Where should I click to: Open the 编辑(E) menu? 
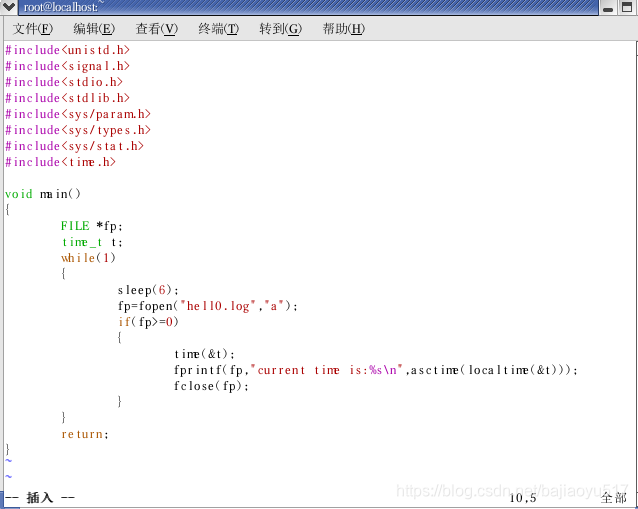pos(94,28)
